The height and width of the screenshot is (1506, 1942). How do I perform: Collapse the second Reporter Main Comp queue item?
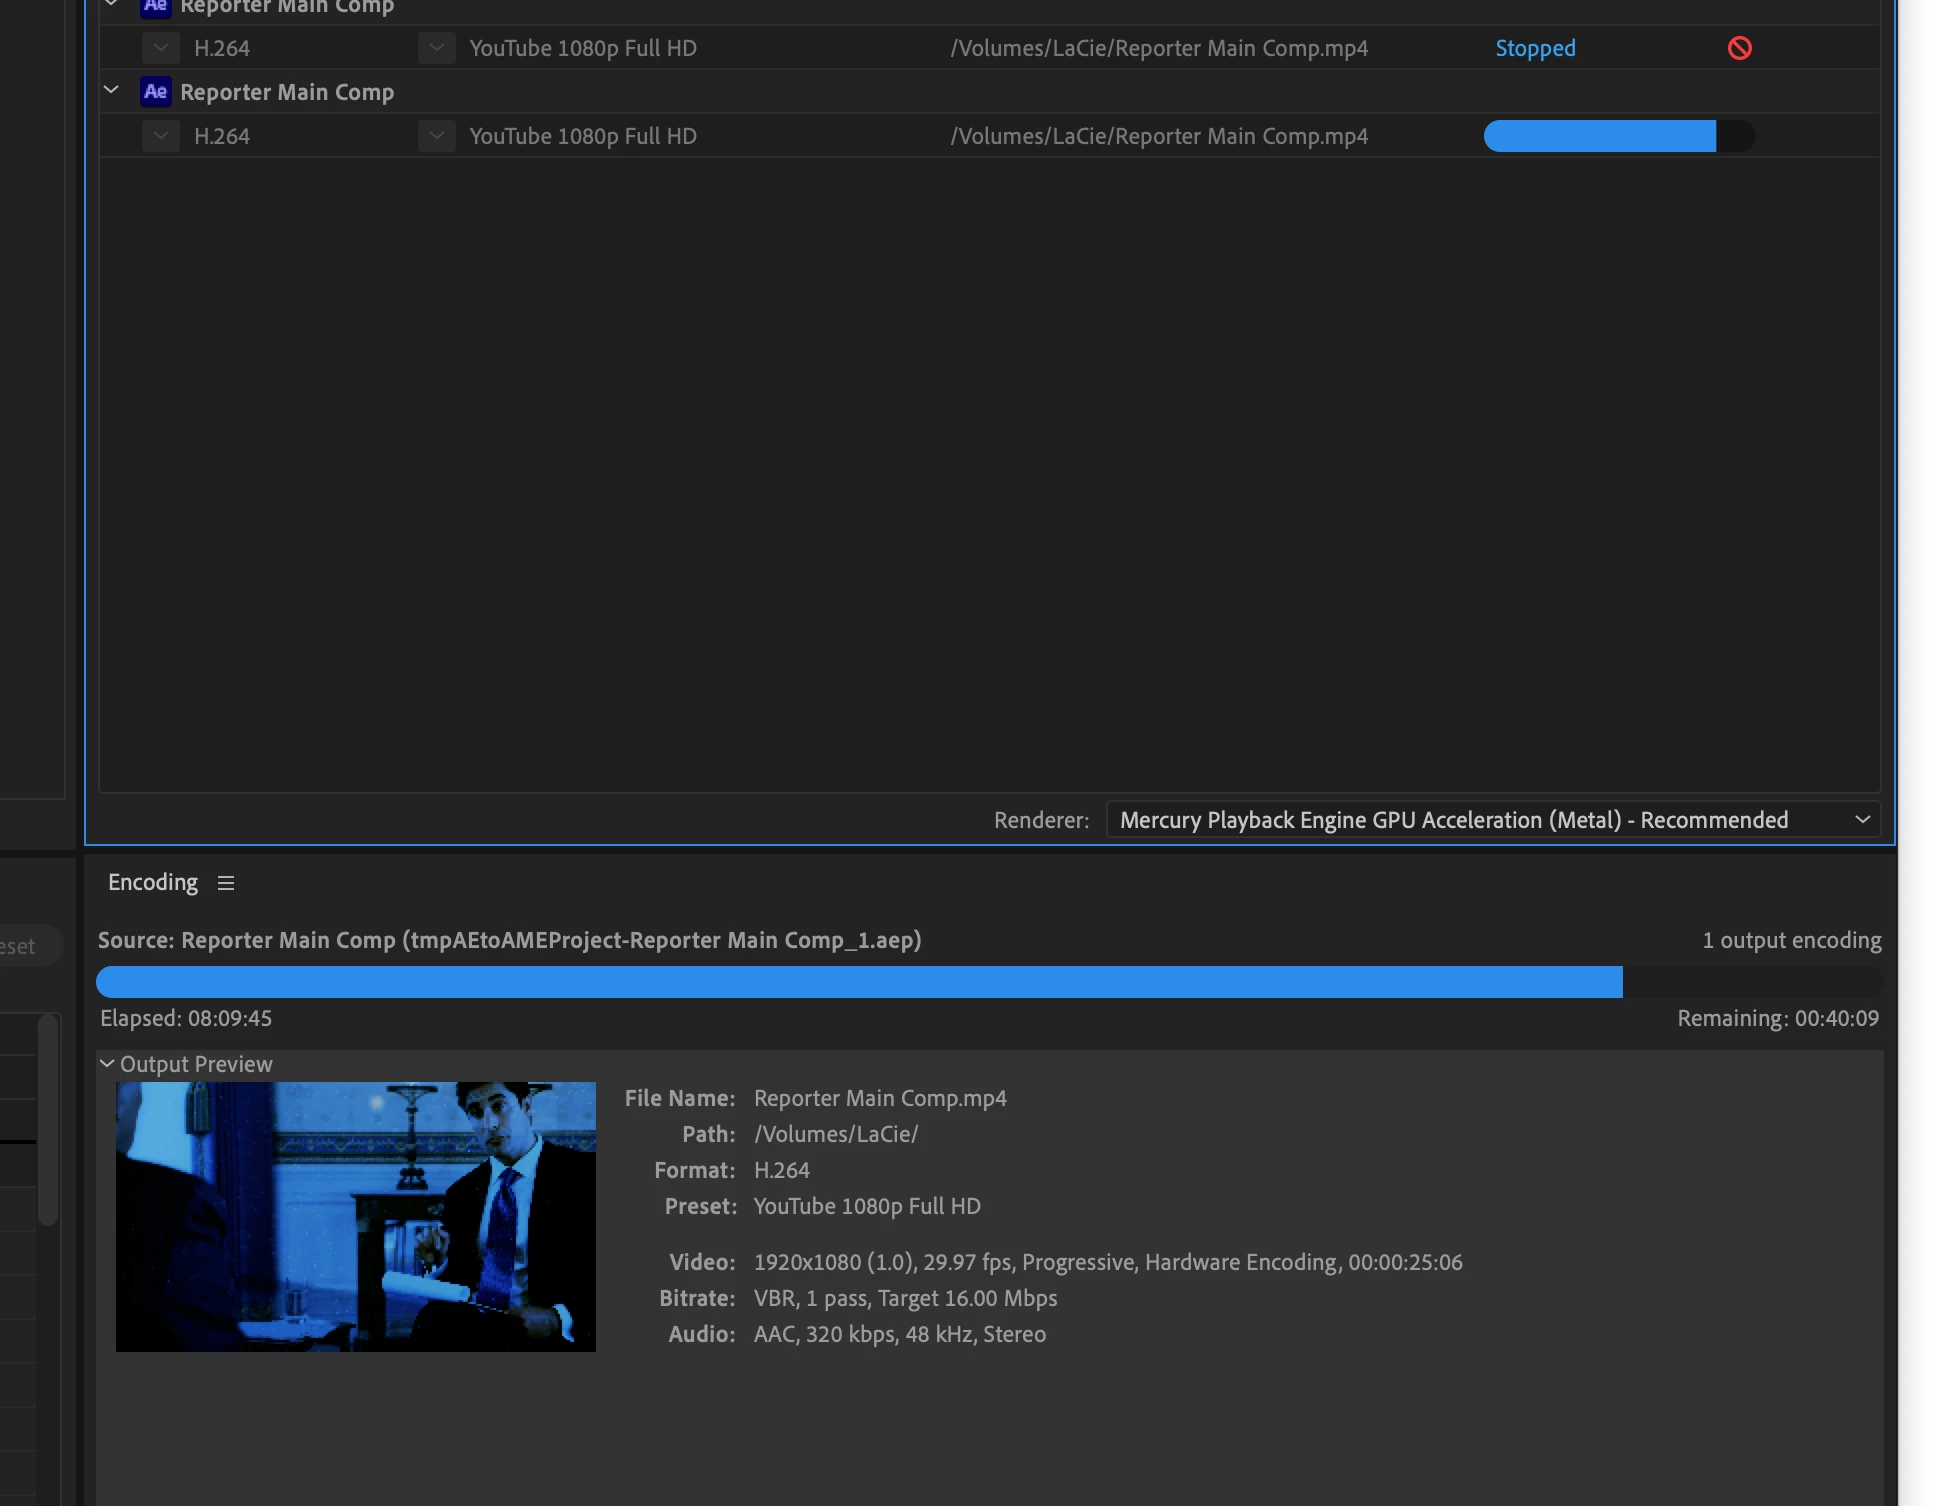pyautogui.click(x=112, y=91)
